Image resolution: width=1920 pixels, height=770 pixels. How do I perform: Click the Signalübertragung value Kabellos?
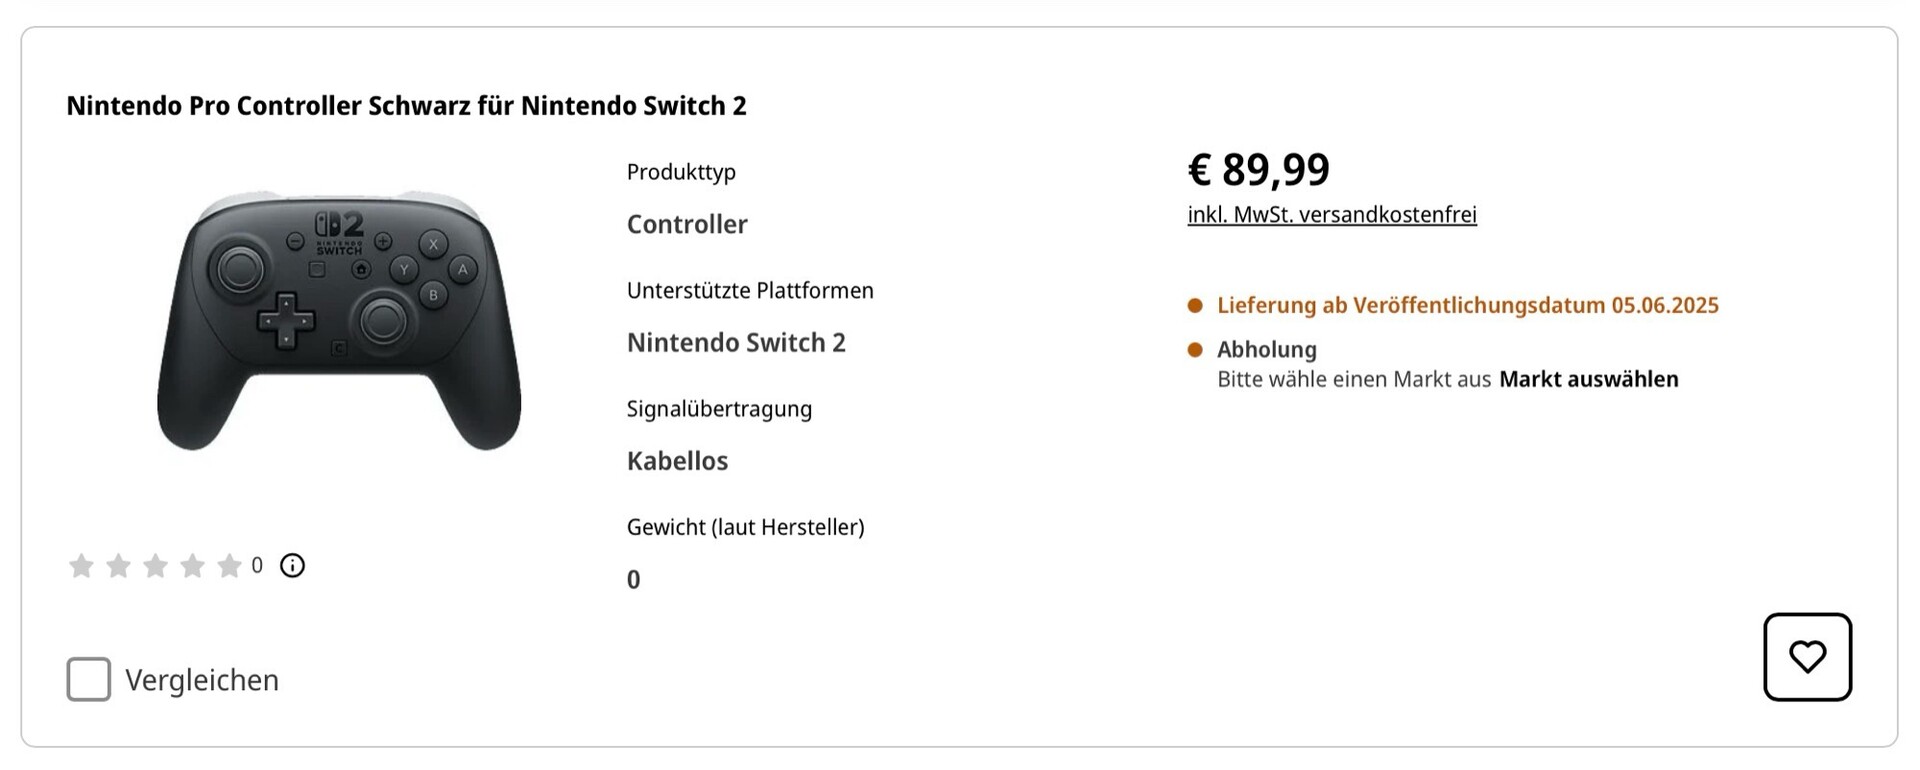677,461
